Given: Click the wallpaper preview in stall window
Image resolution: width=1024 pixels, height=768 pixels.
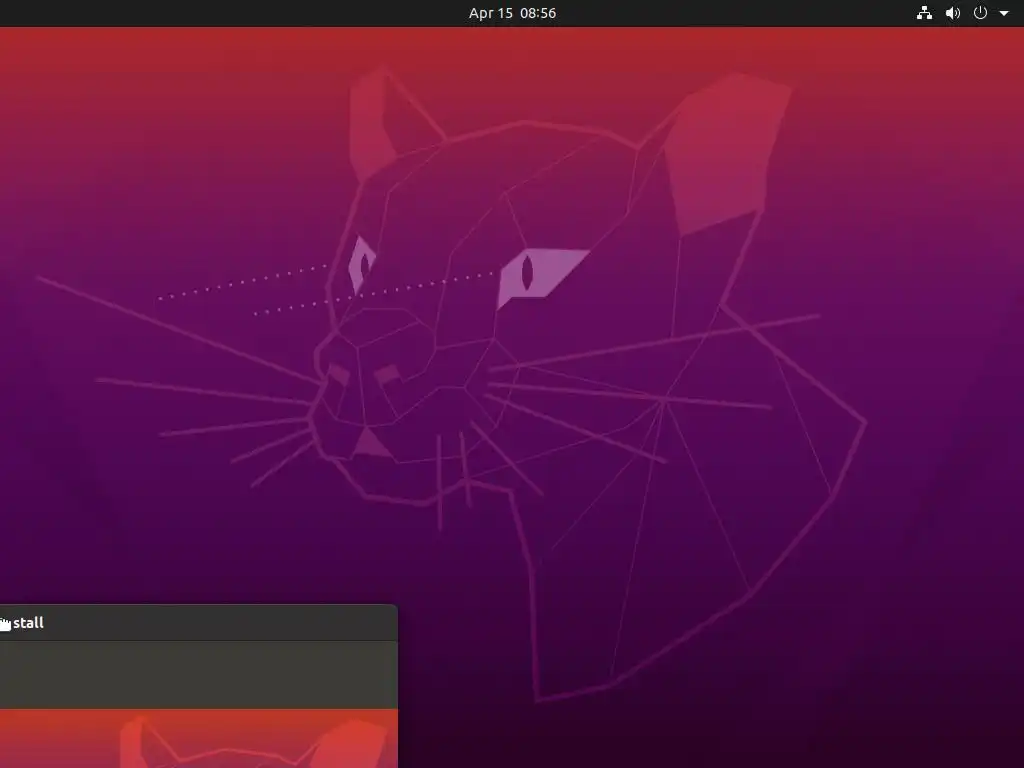Looking at the screenshot, I should pyautogui.click(x=199, y=739).
